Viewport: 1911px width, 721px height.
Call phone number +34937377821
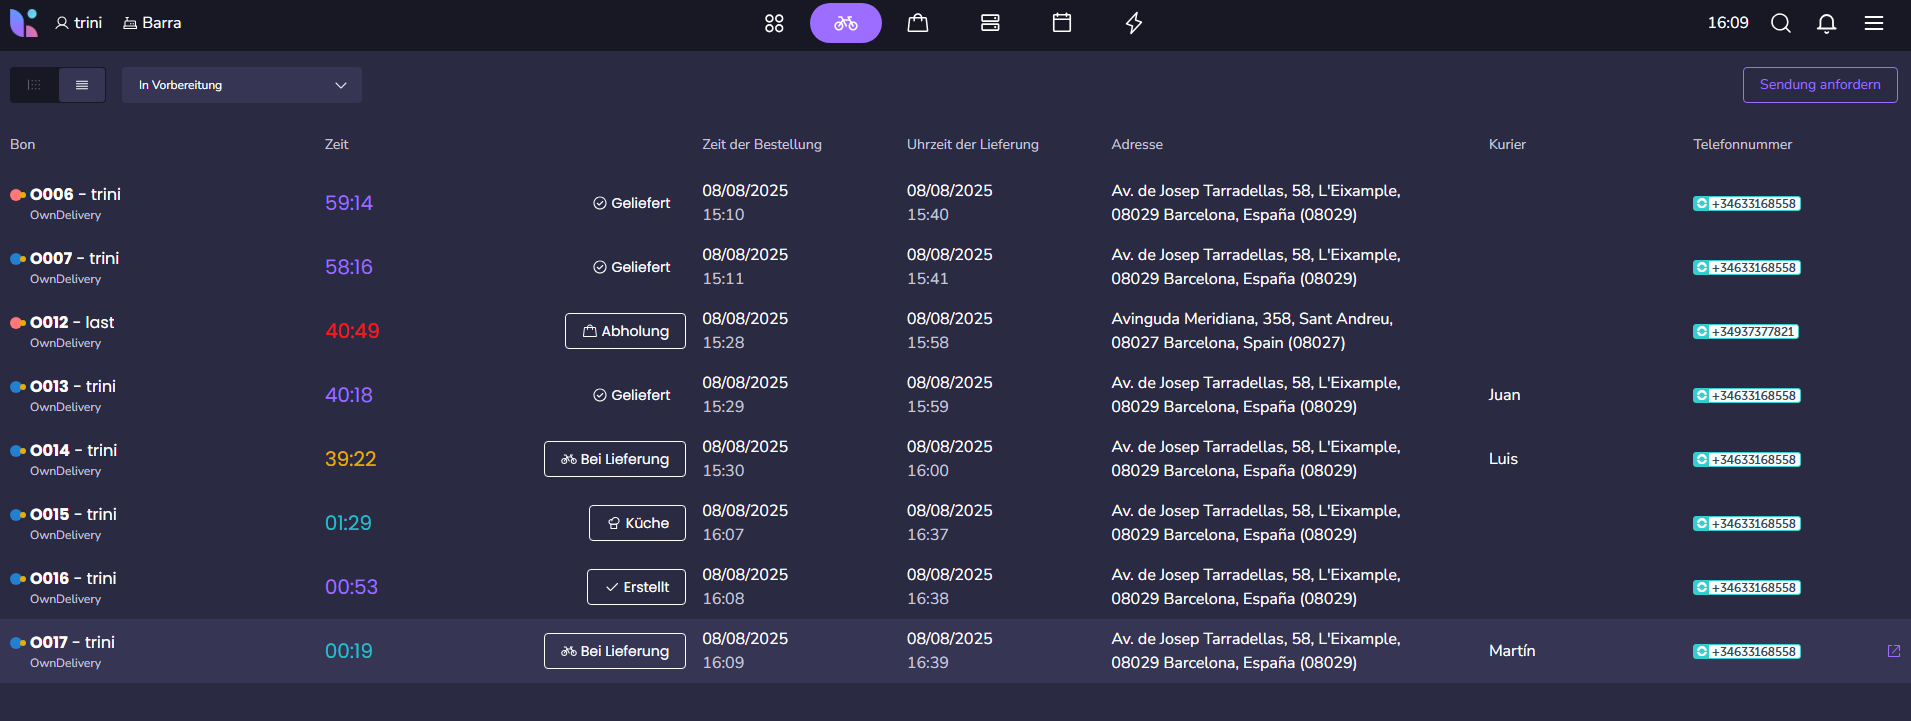tap(1746, 332)
